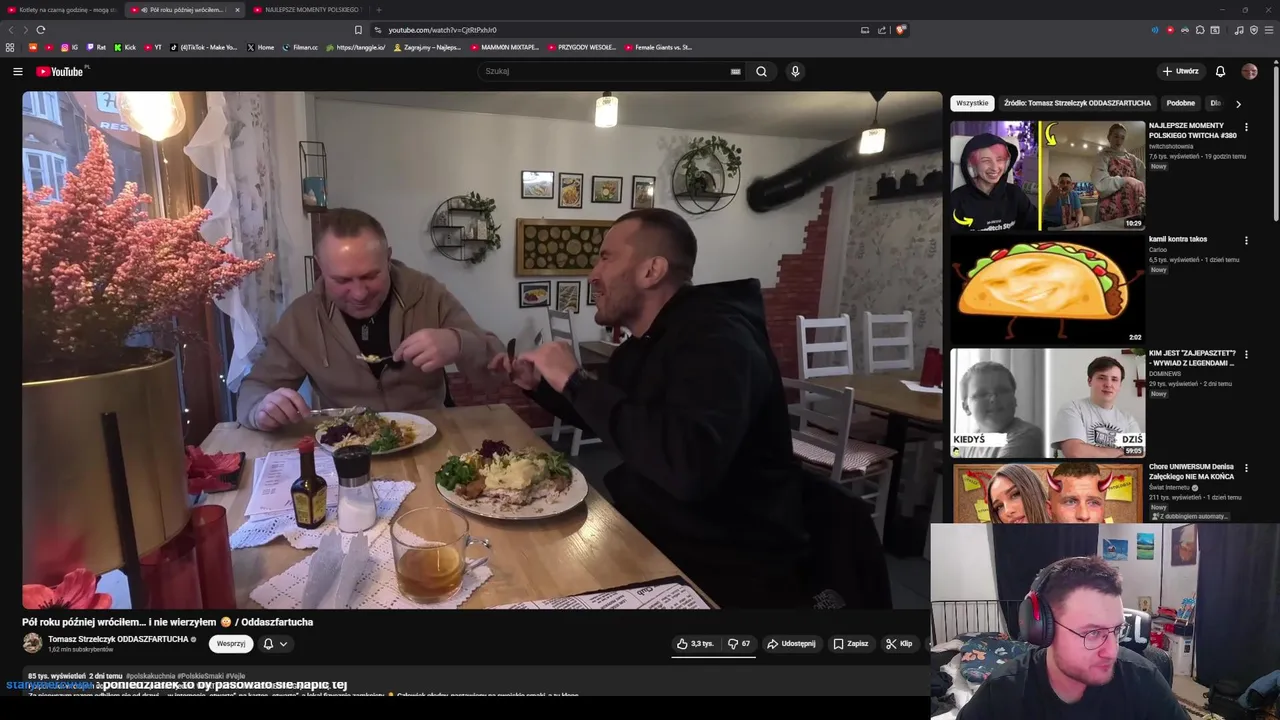
Task: Open kamil kontra takos video title
Action: click(x=1178, y=239)
